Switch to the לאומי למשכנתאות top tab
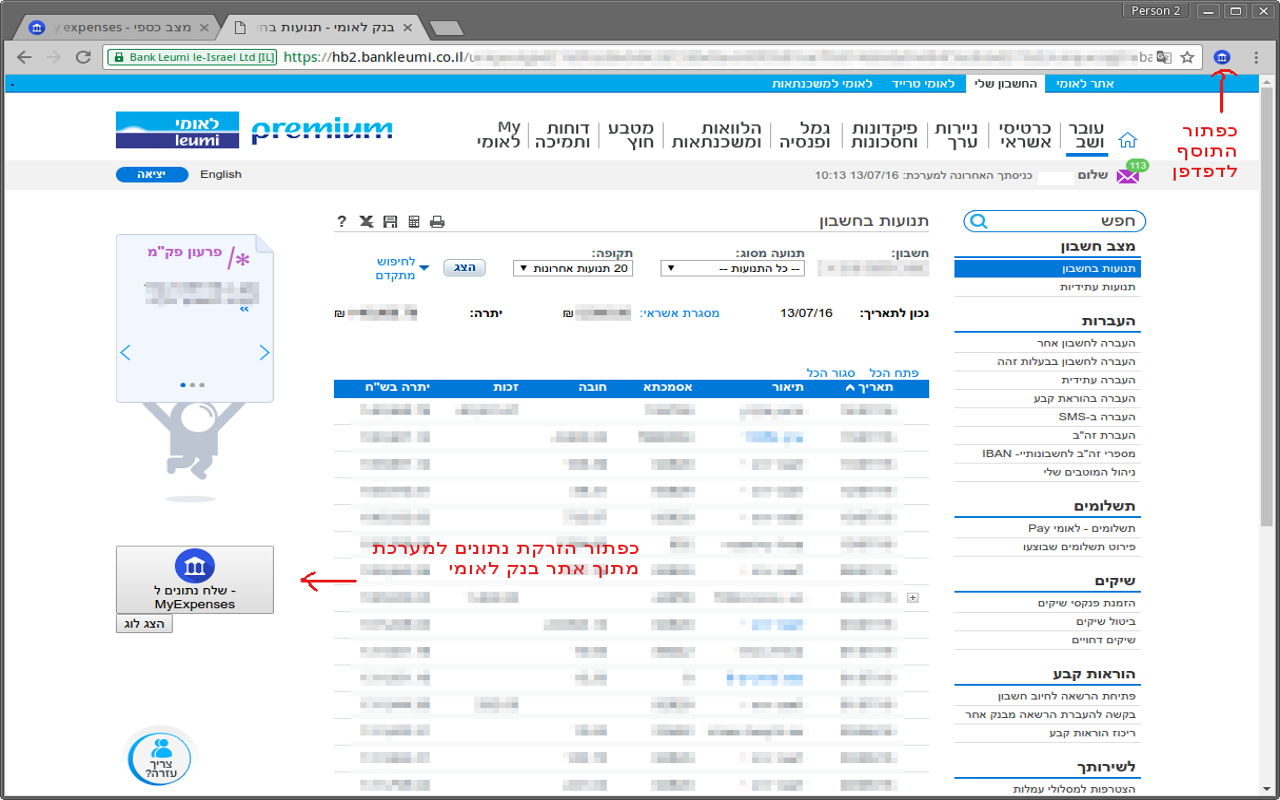The height and width of the screenshot is (800, 1280). click(x=822, y=84)
